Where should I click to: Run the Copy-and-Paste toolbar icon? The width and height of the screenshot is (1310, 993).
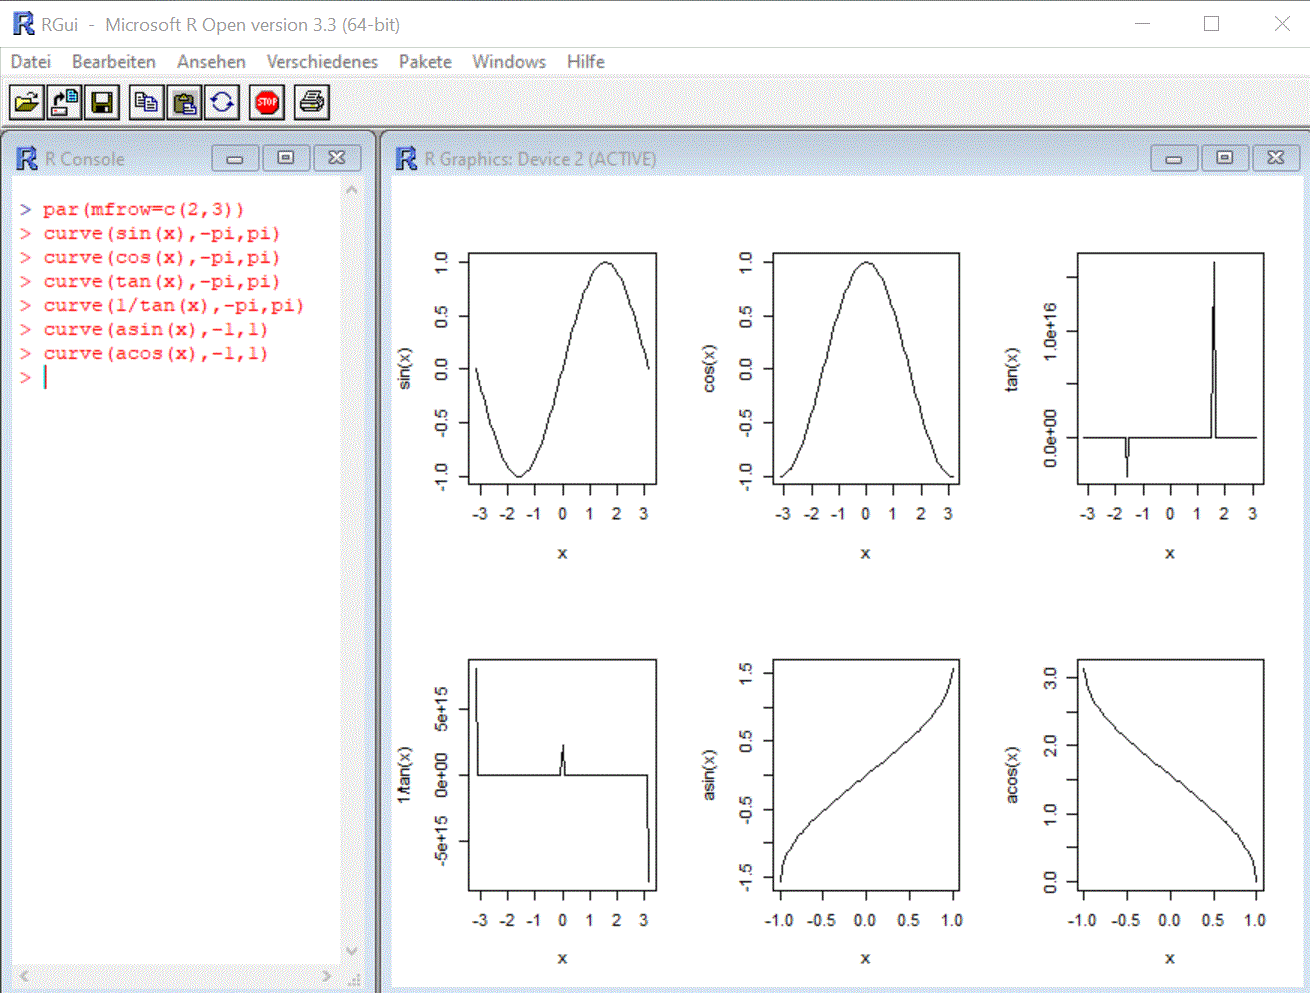[222, 102]
